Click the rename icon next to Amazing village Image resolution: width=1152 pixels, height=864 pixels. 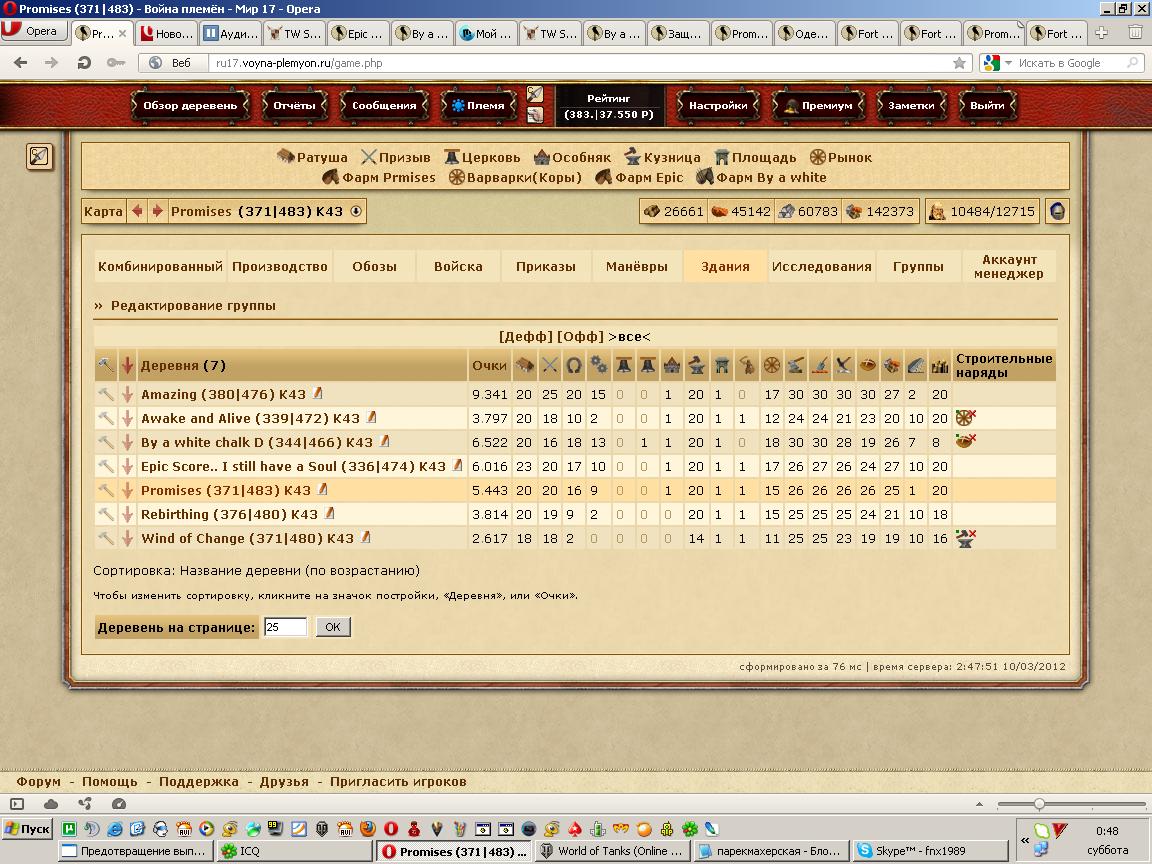[x=318, y=394]
